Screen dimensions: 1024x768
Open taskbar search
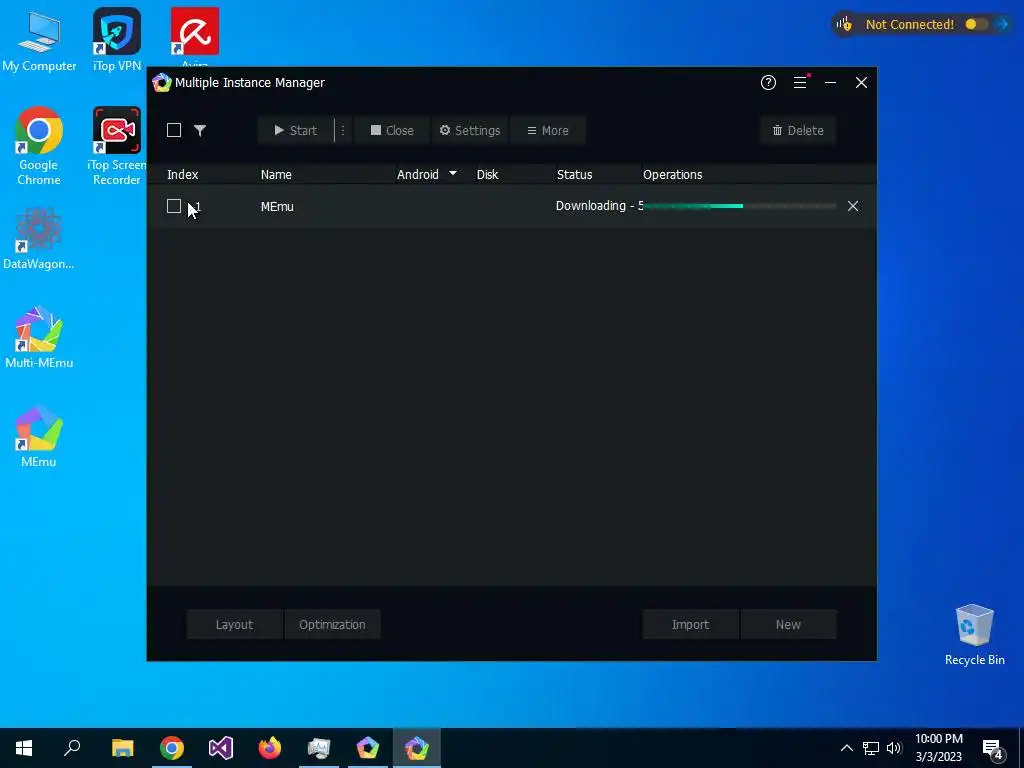click(x=72, y=748)
